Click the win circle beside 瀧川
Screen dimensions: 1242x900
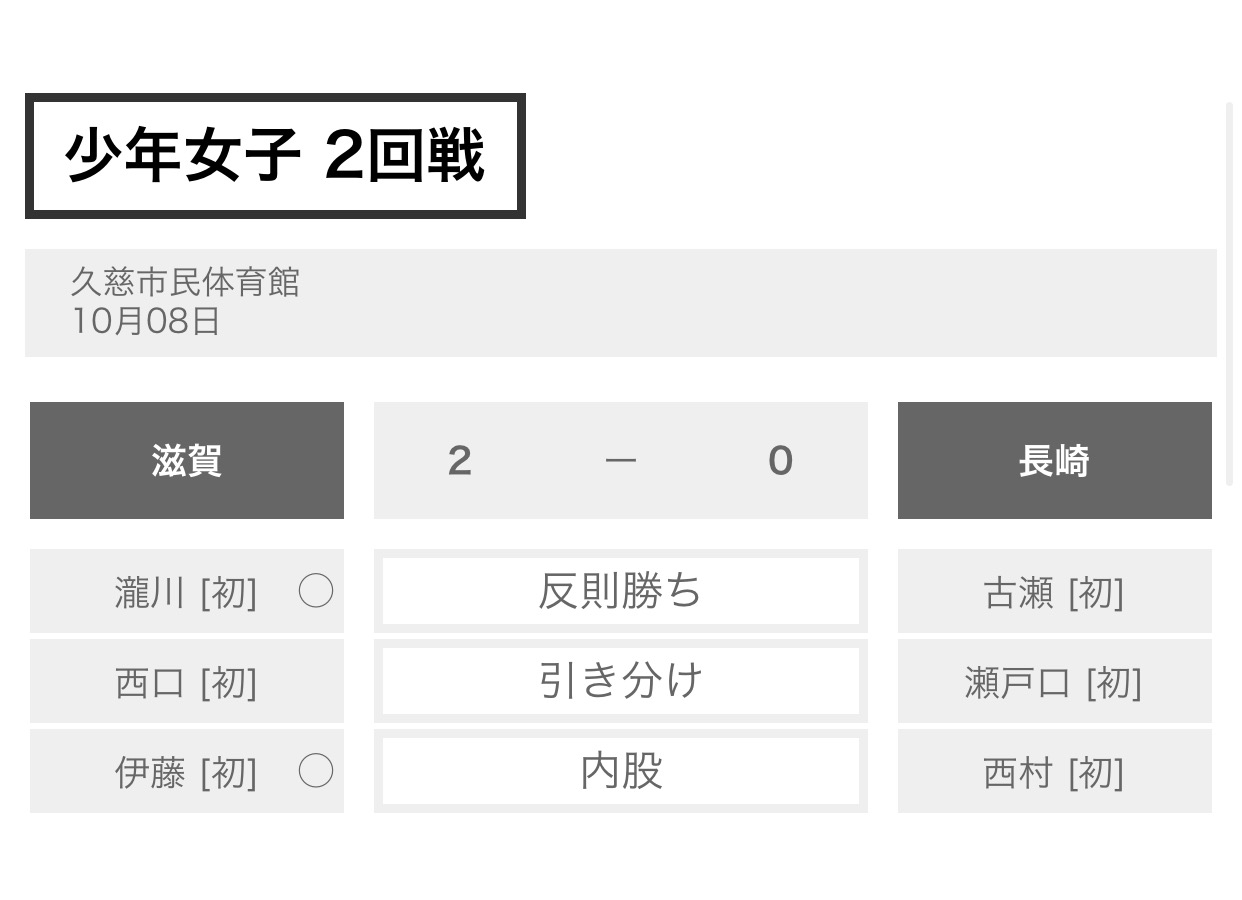coord(316,592)
